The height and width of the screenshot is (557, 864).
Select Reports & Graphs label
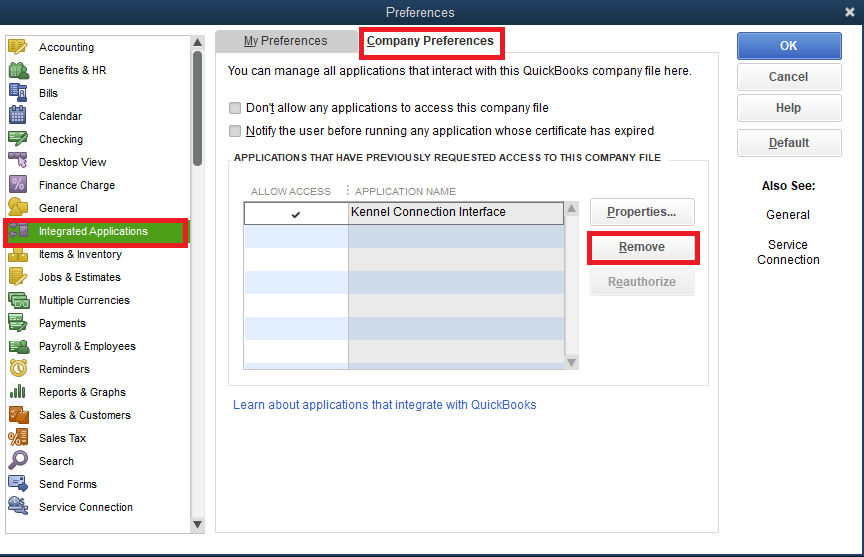tap(82, 392)
